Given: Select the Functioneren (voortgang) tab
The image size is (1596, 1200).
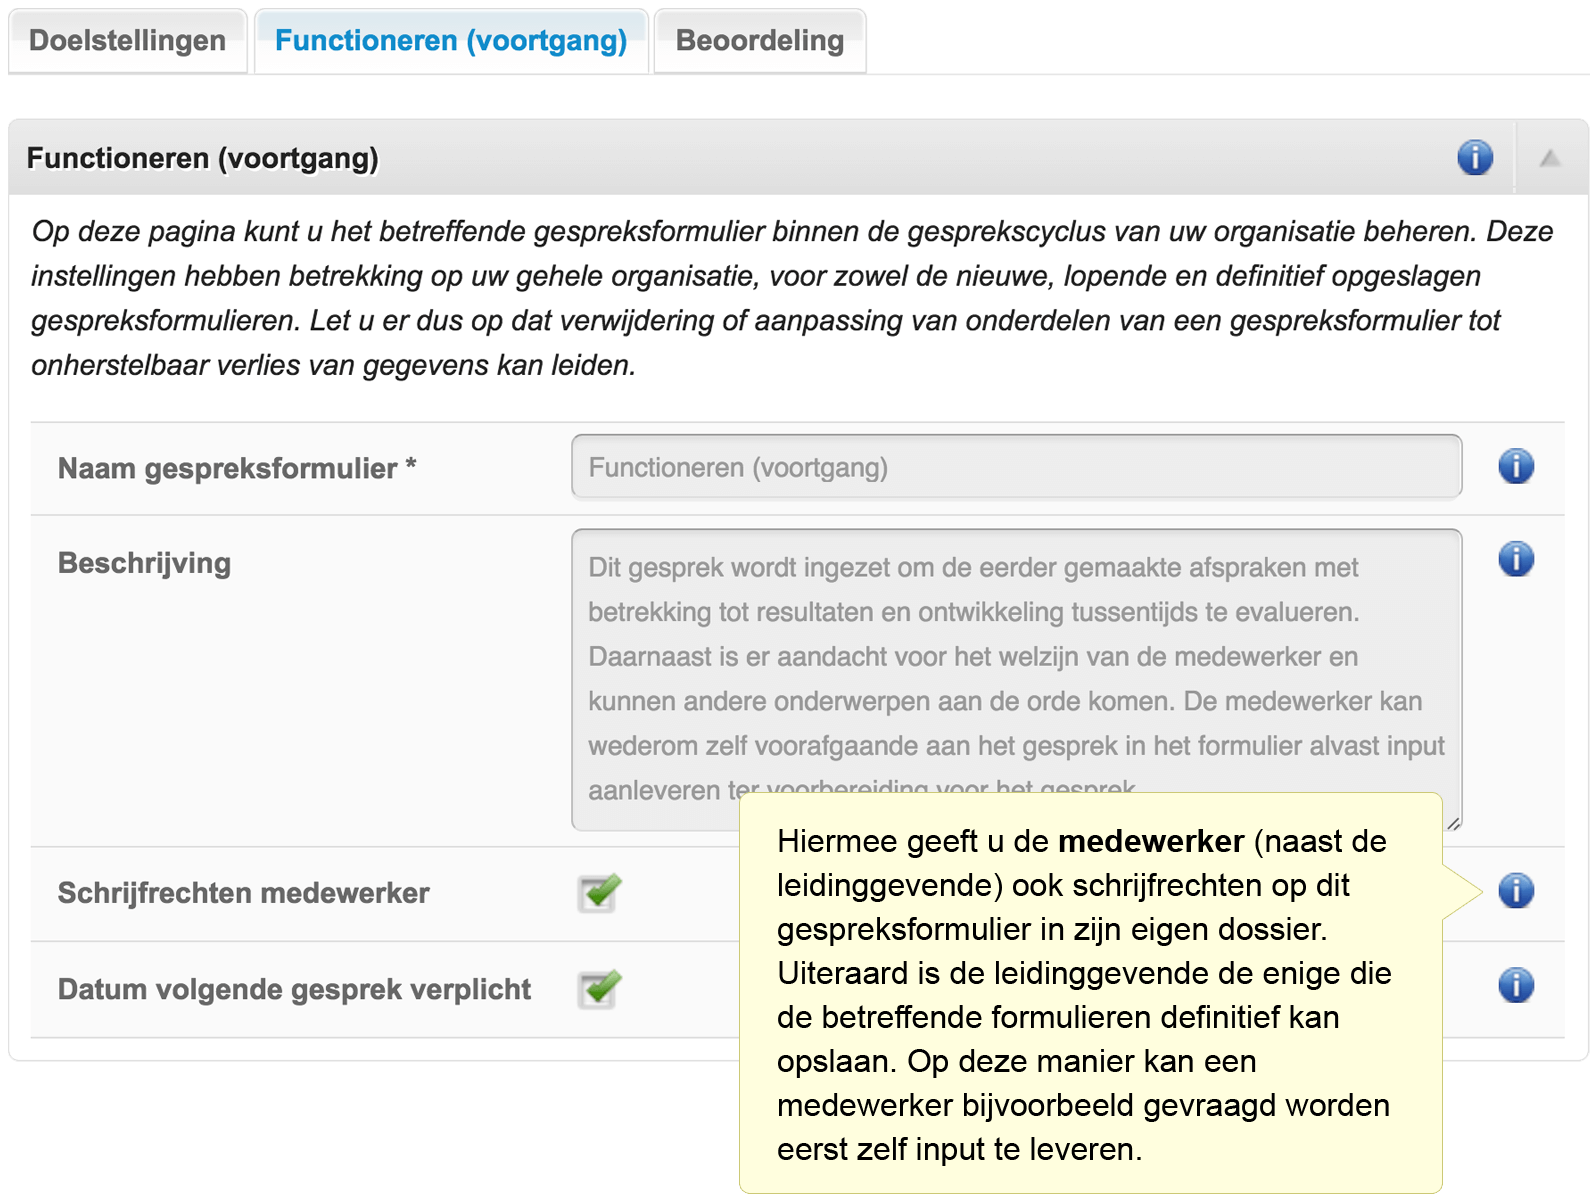Looking at the screenshot, I should click(x=451, y=41).
